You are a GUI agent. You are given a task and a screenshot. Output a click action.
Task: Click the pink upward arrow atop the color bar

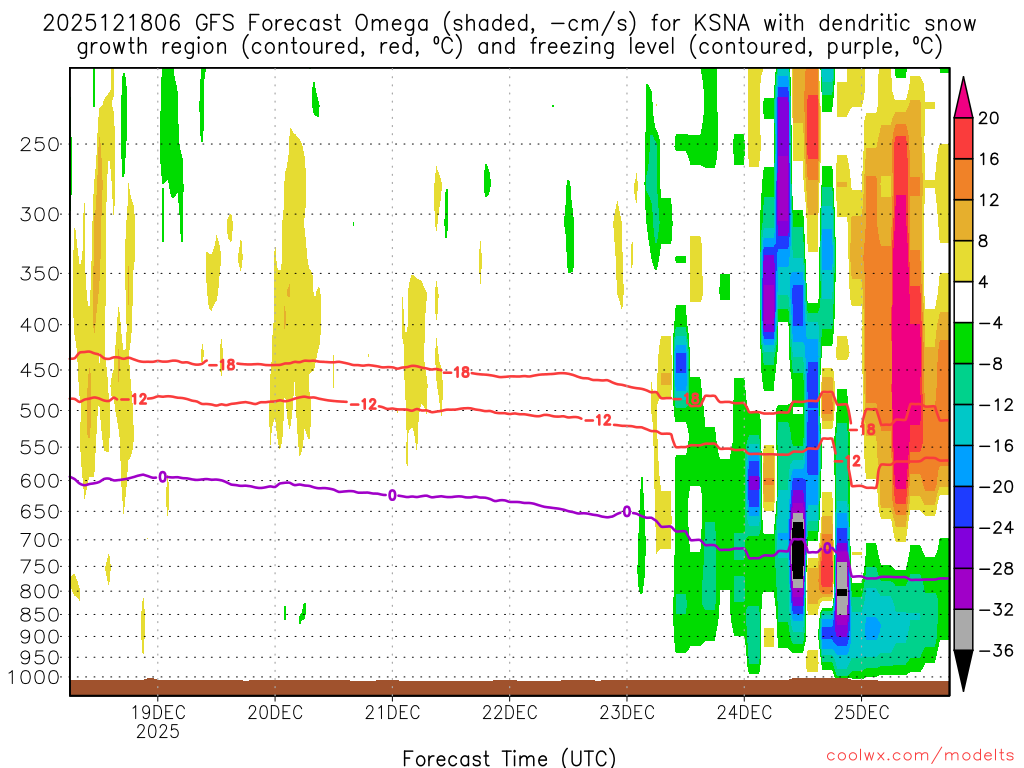[964, 97]
